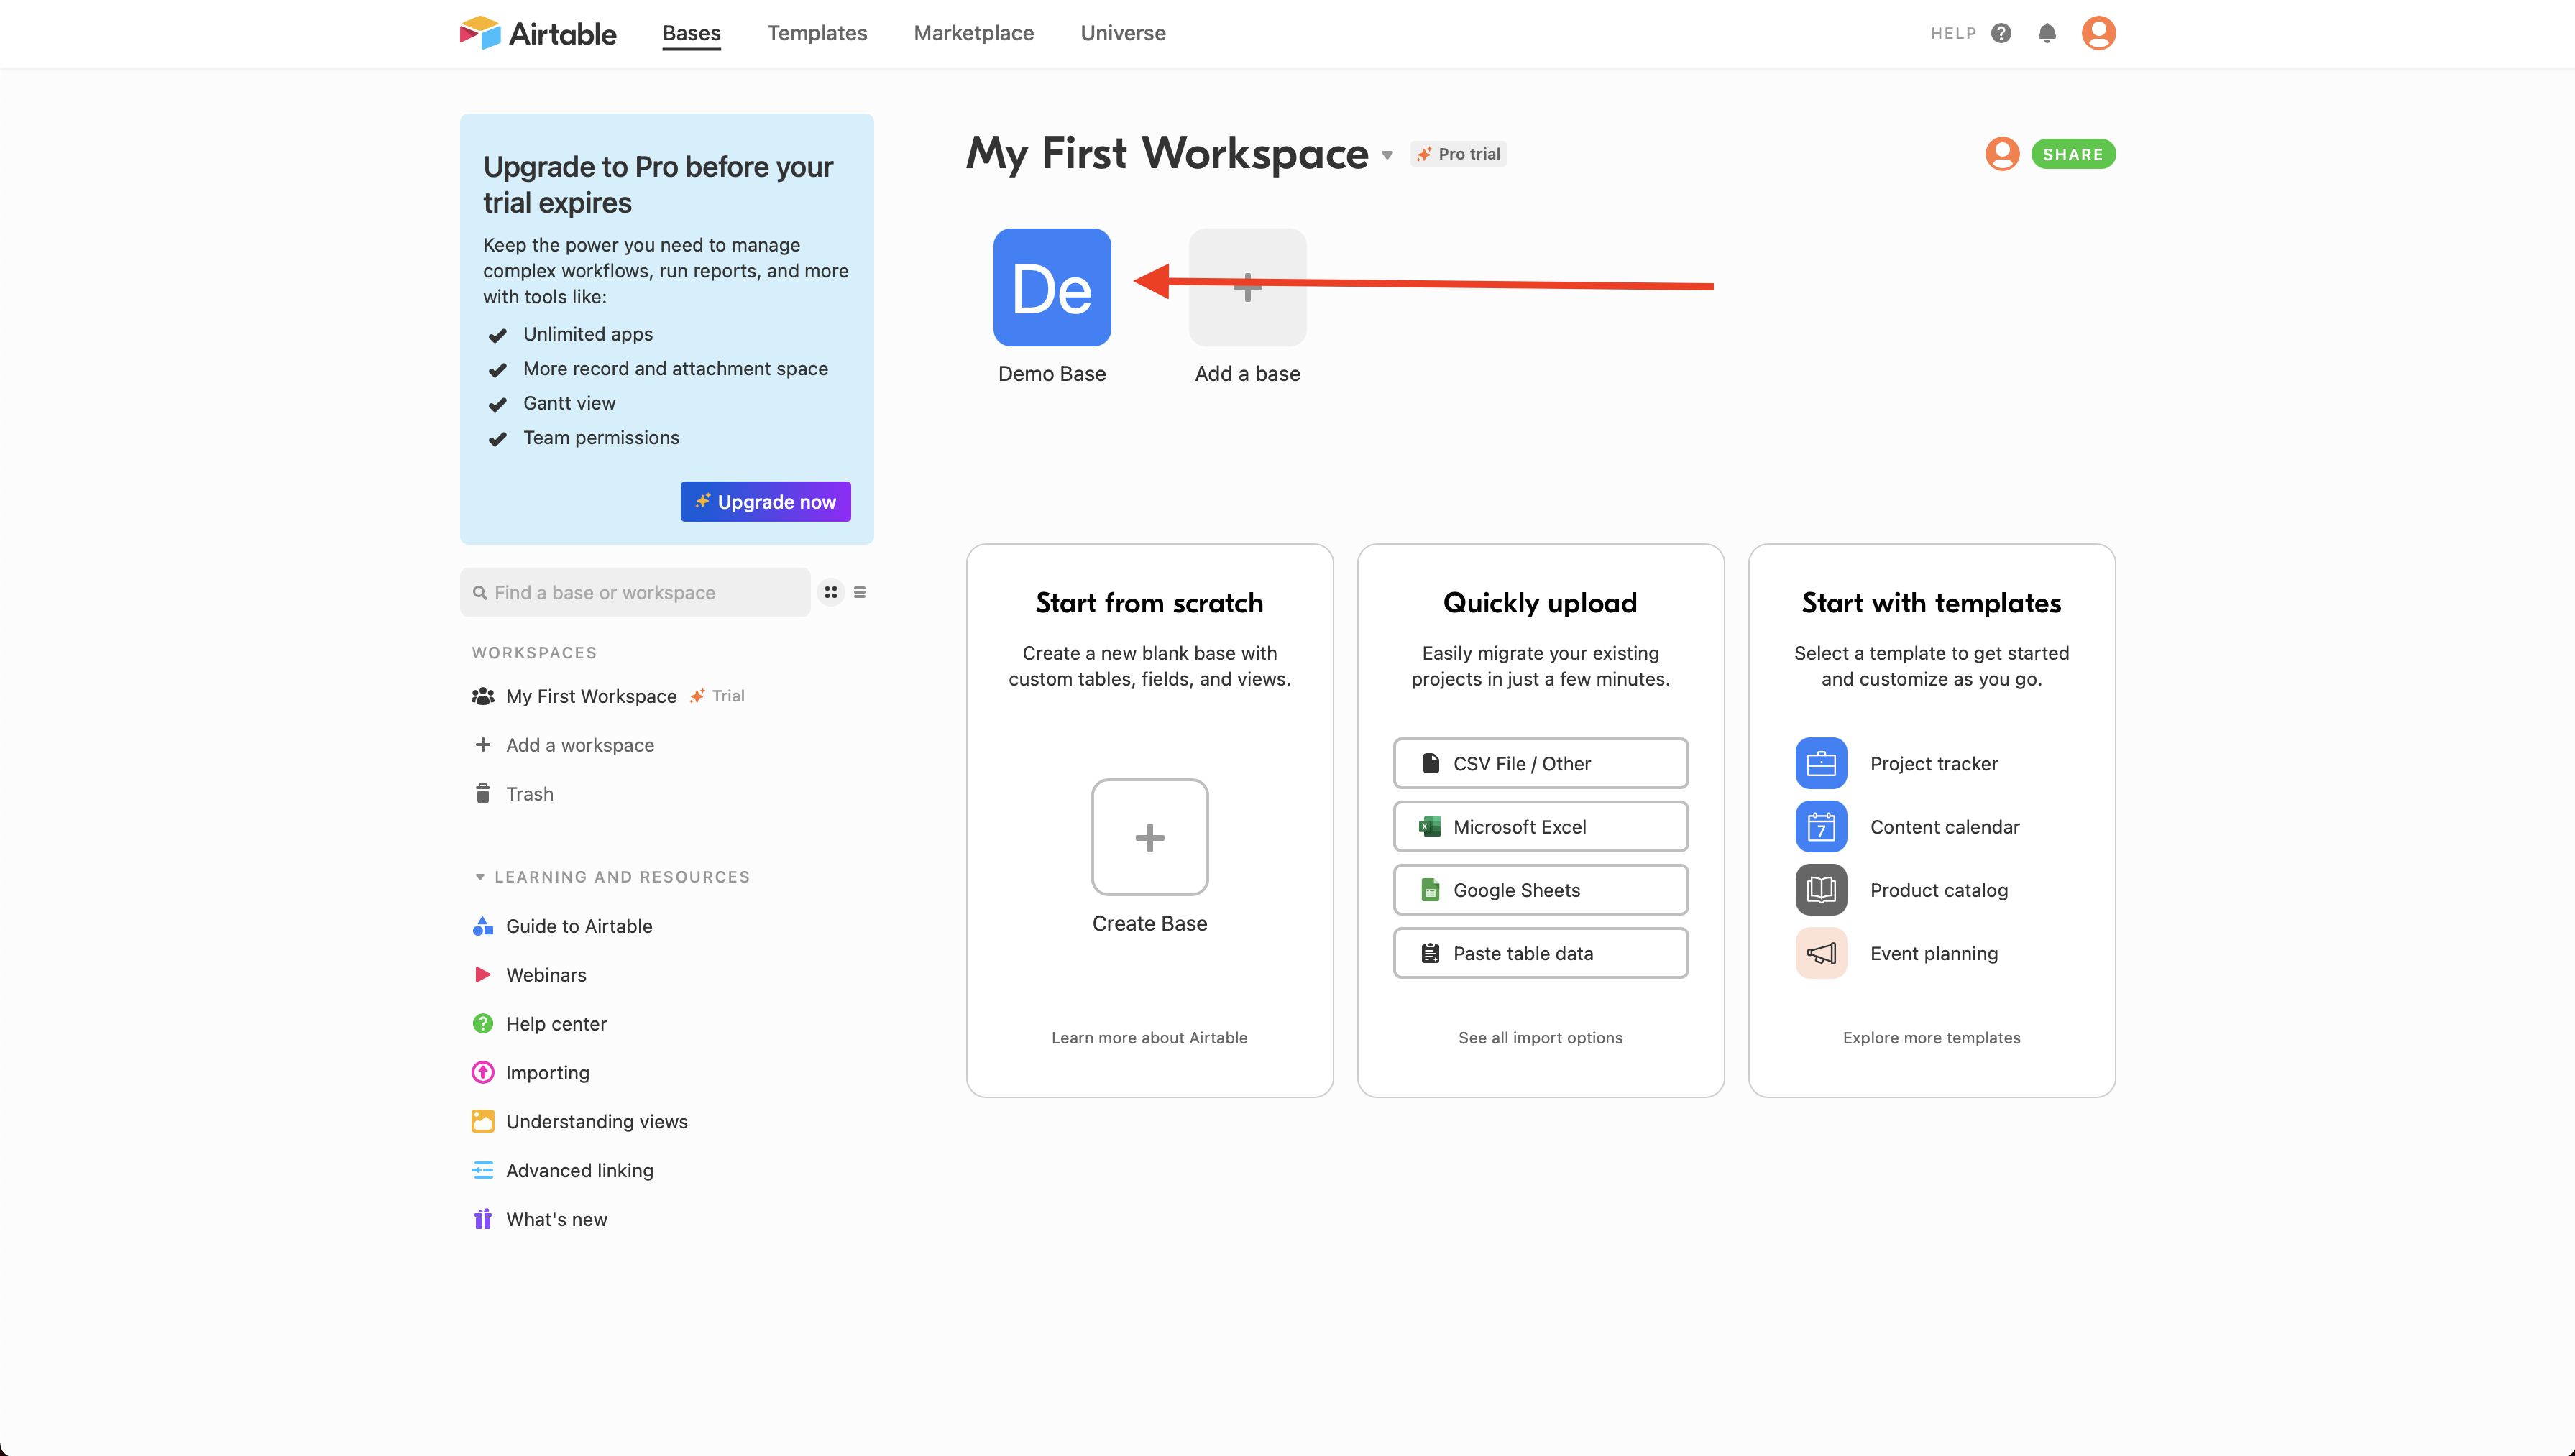Open See all import options link

pos(1540,1038)
